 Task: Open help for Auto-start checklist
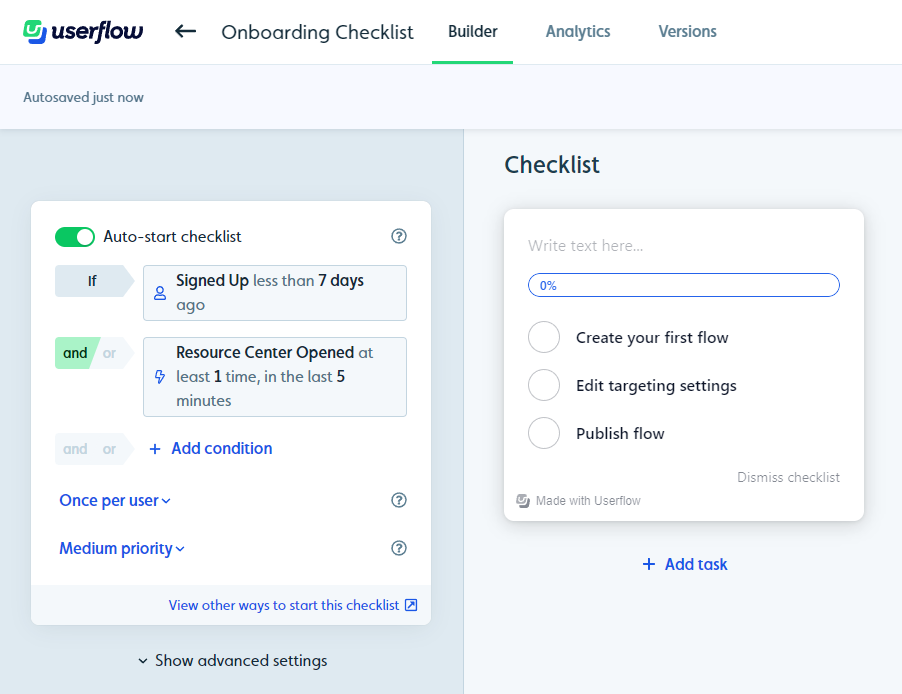click(399, 237)
